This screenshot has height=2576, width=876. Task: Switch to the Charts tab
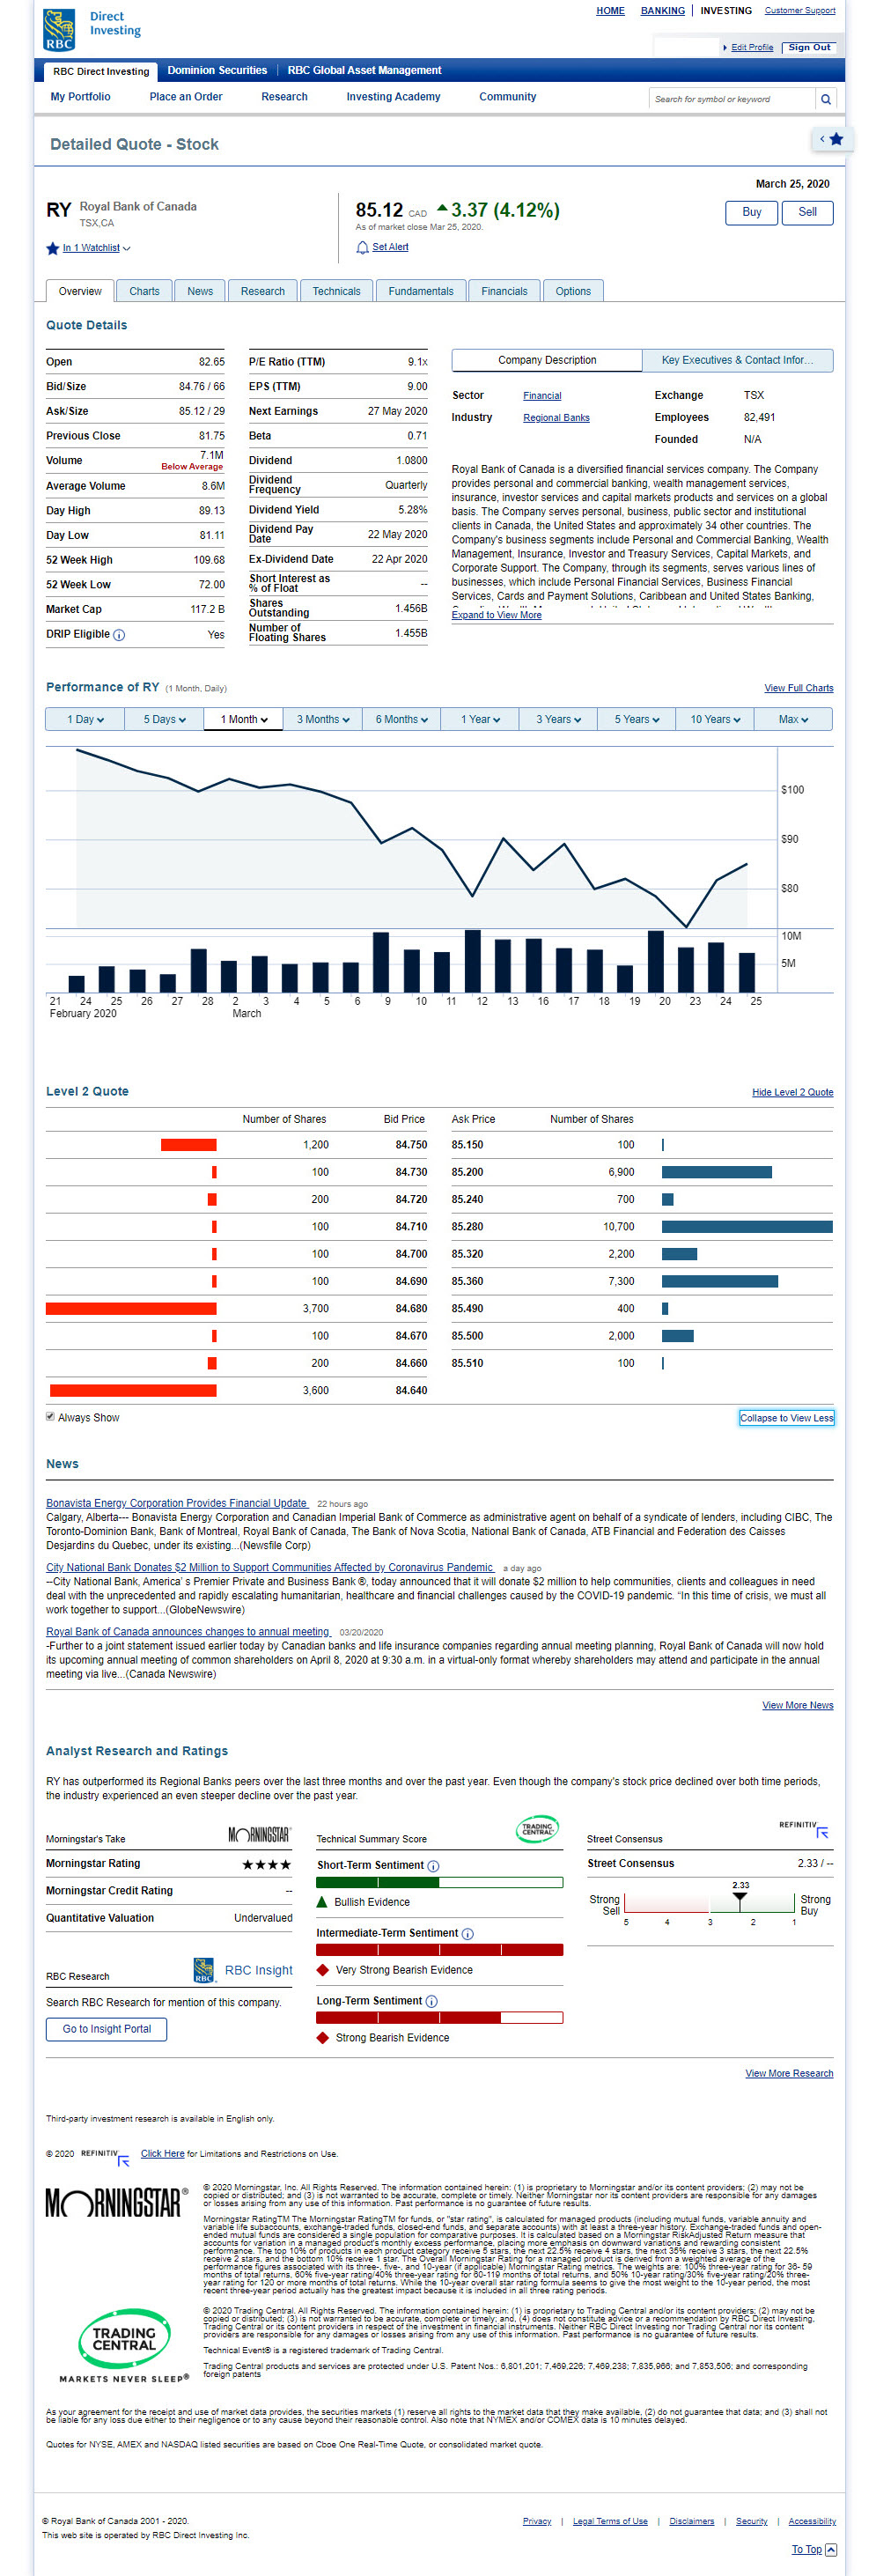point(144,291)
